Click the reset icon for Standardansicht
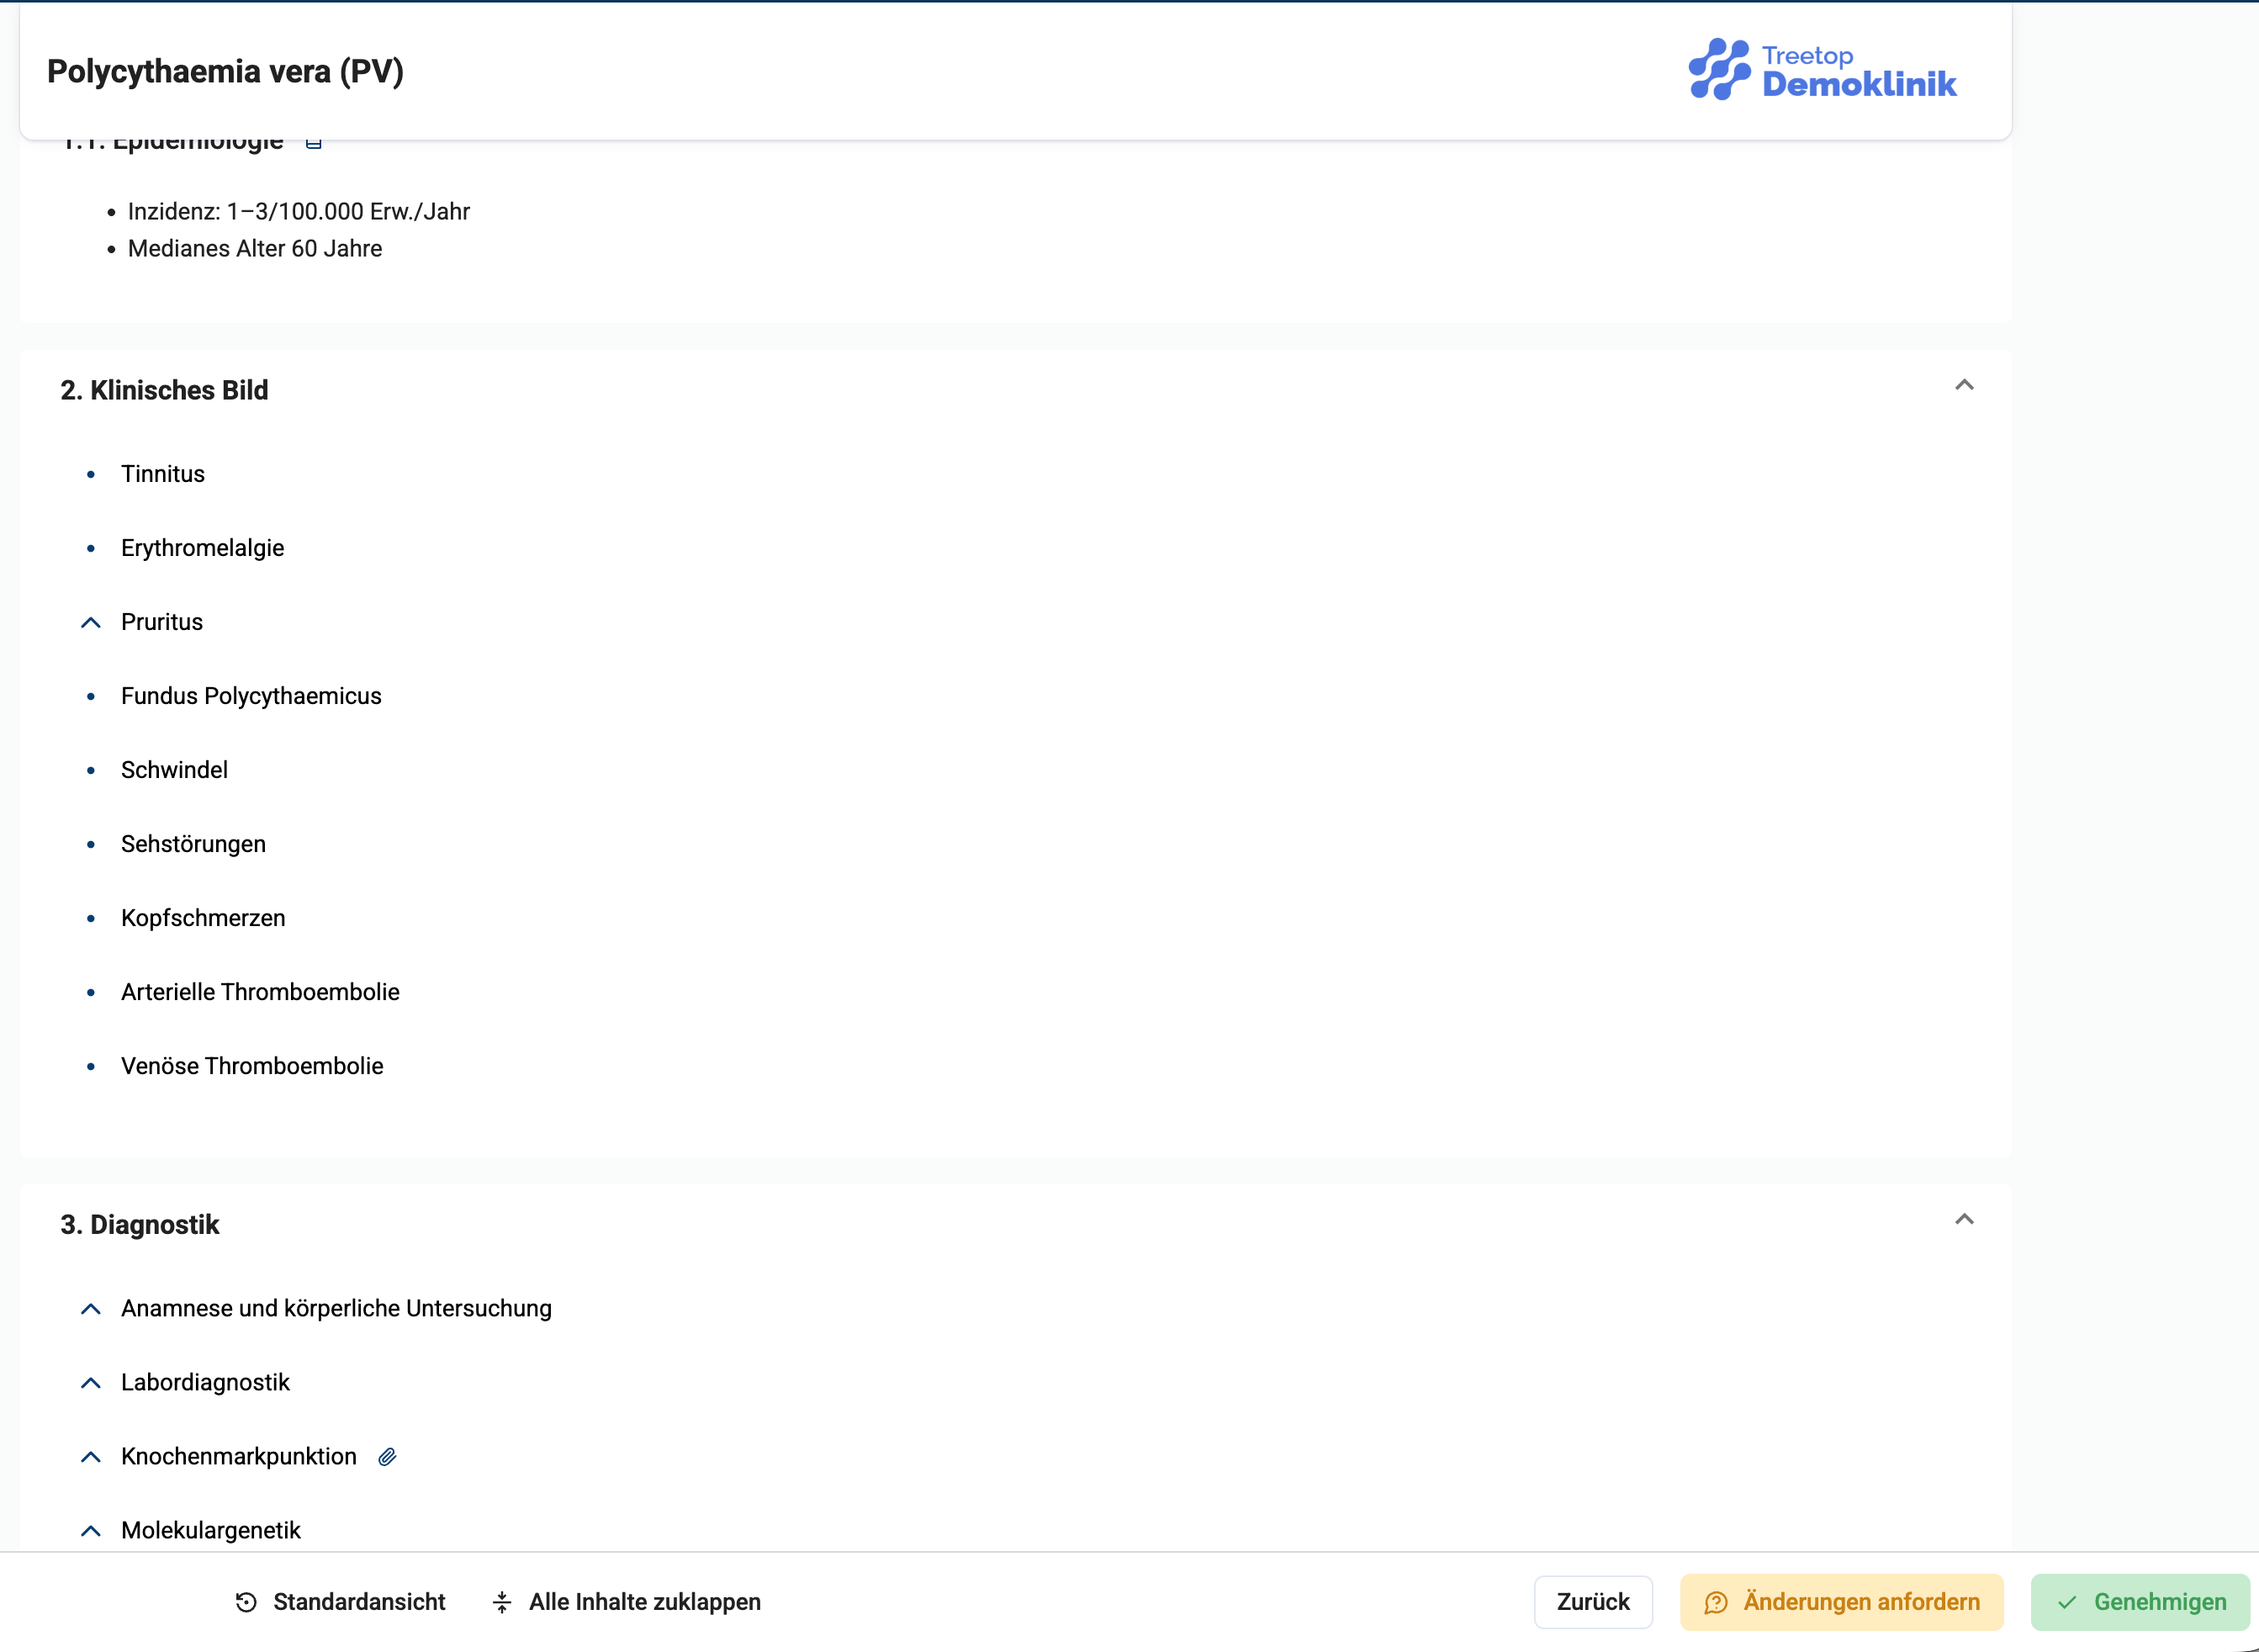2259x1652 pixels. [246, 1602]
